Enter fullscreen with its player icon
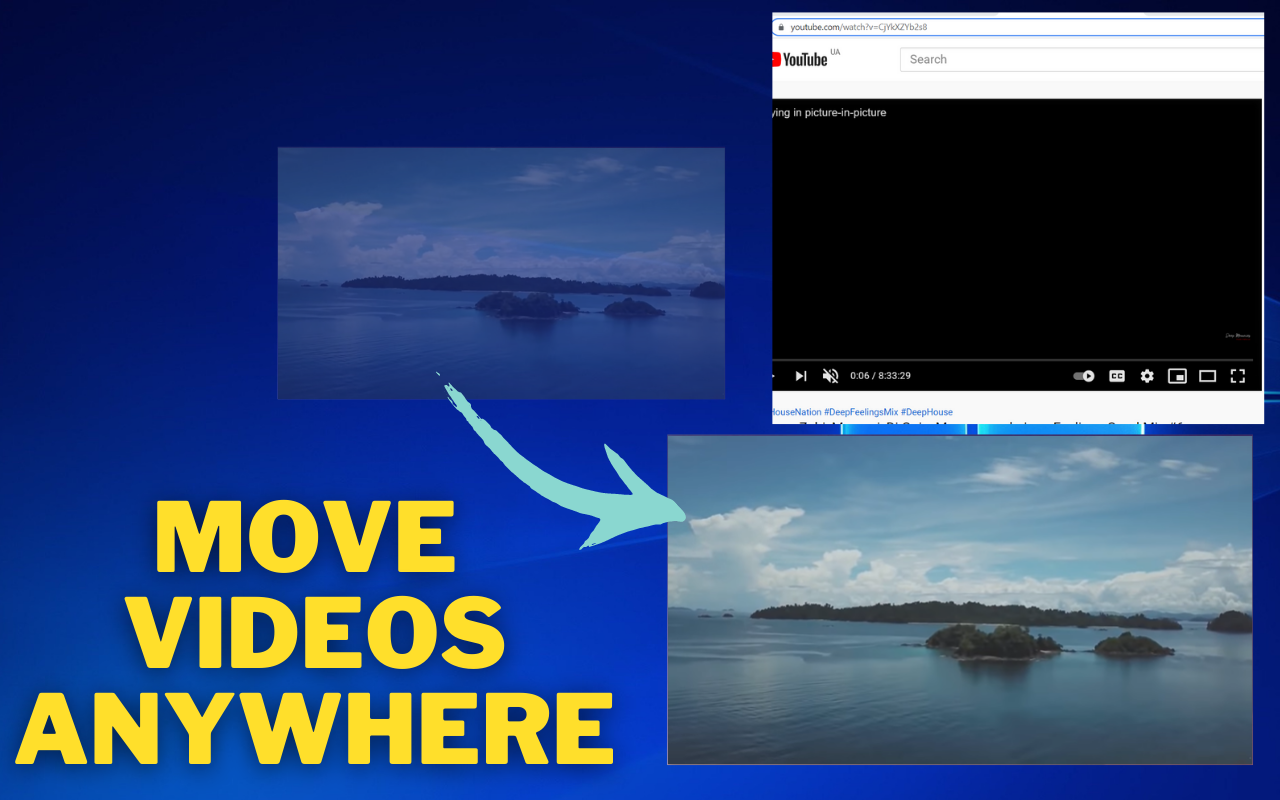This screenshot has width=1280, height=800. click(1238, 376)
